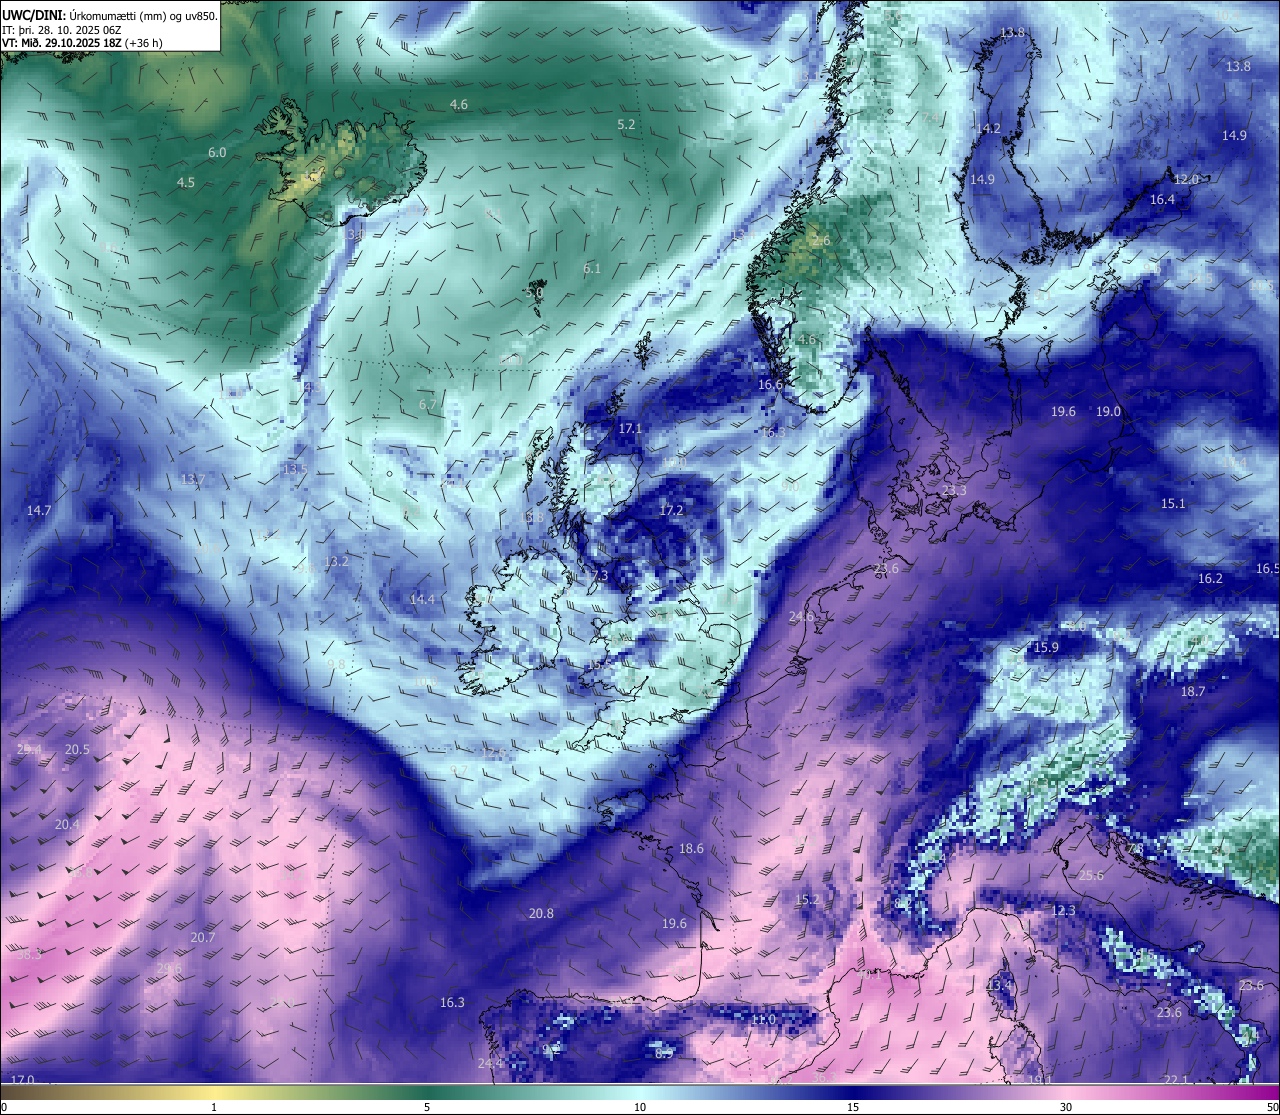
Task: Click the 2.6 value over Norway
Action: point(821,242)
